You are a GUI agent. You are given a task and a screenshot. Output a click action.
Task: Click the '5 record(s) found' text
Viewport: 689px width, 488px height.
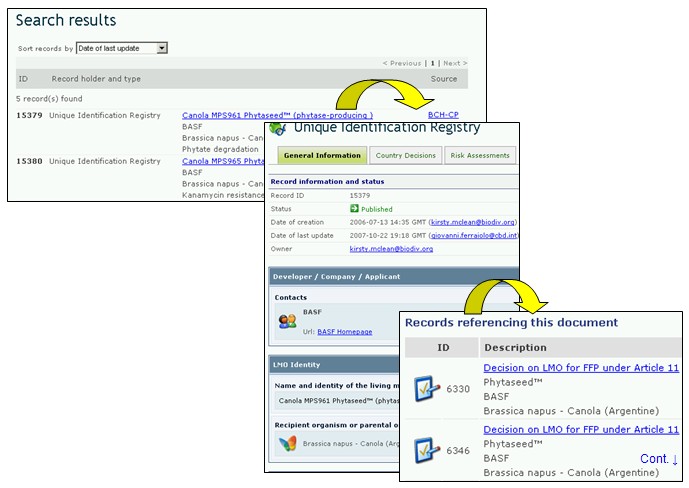49,99
